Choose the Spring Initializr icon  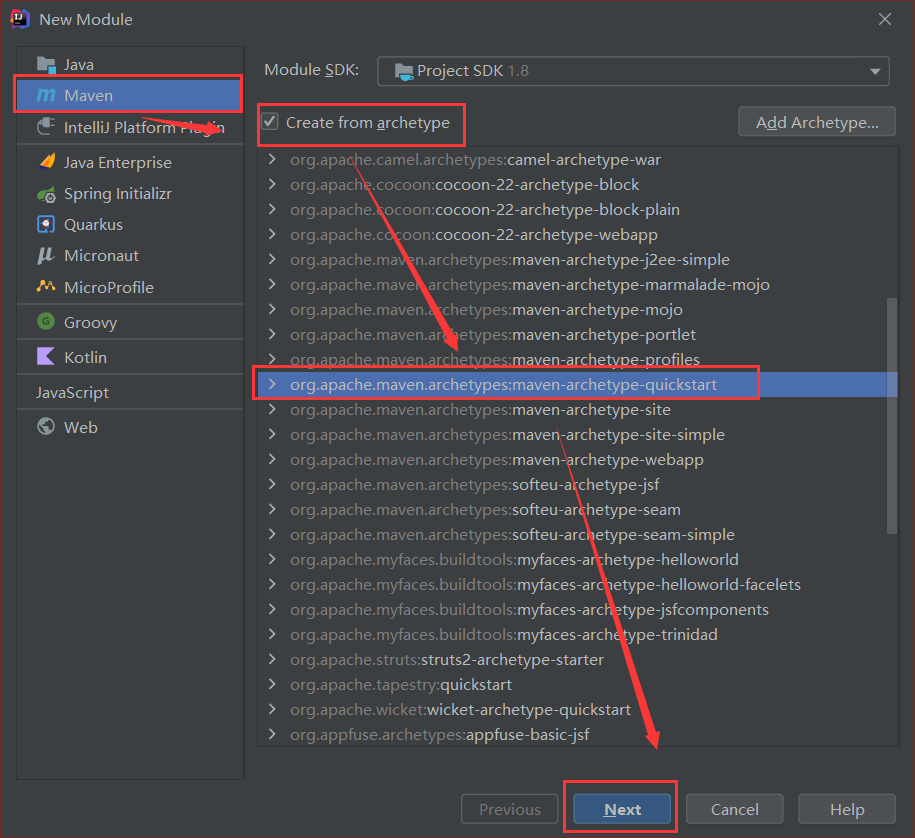[46, 194]
